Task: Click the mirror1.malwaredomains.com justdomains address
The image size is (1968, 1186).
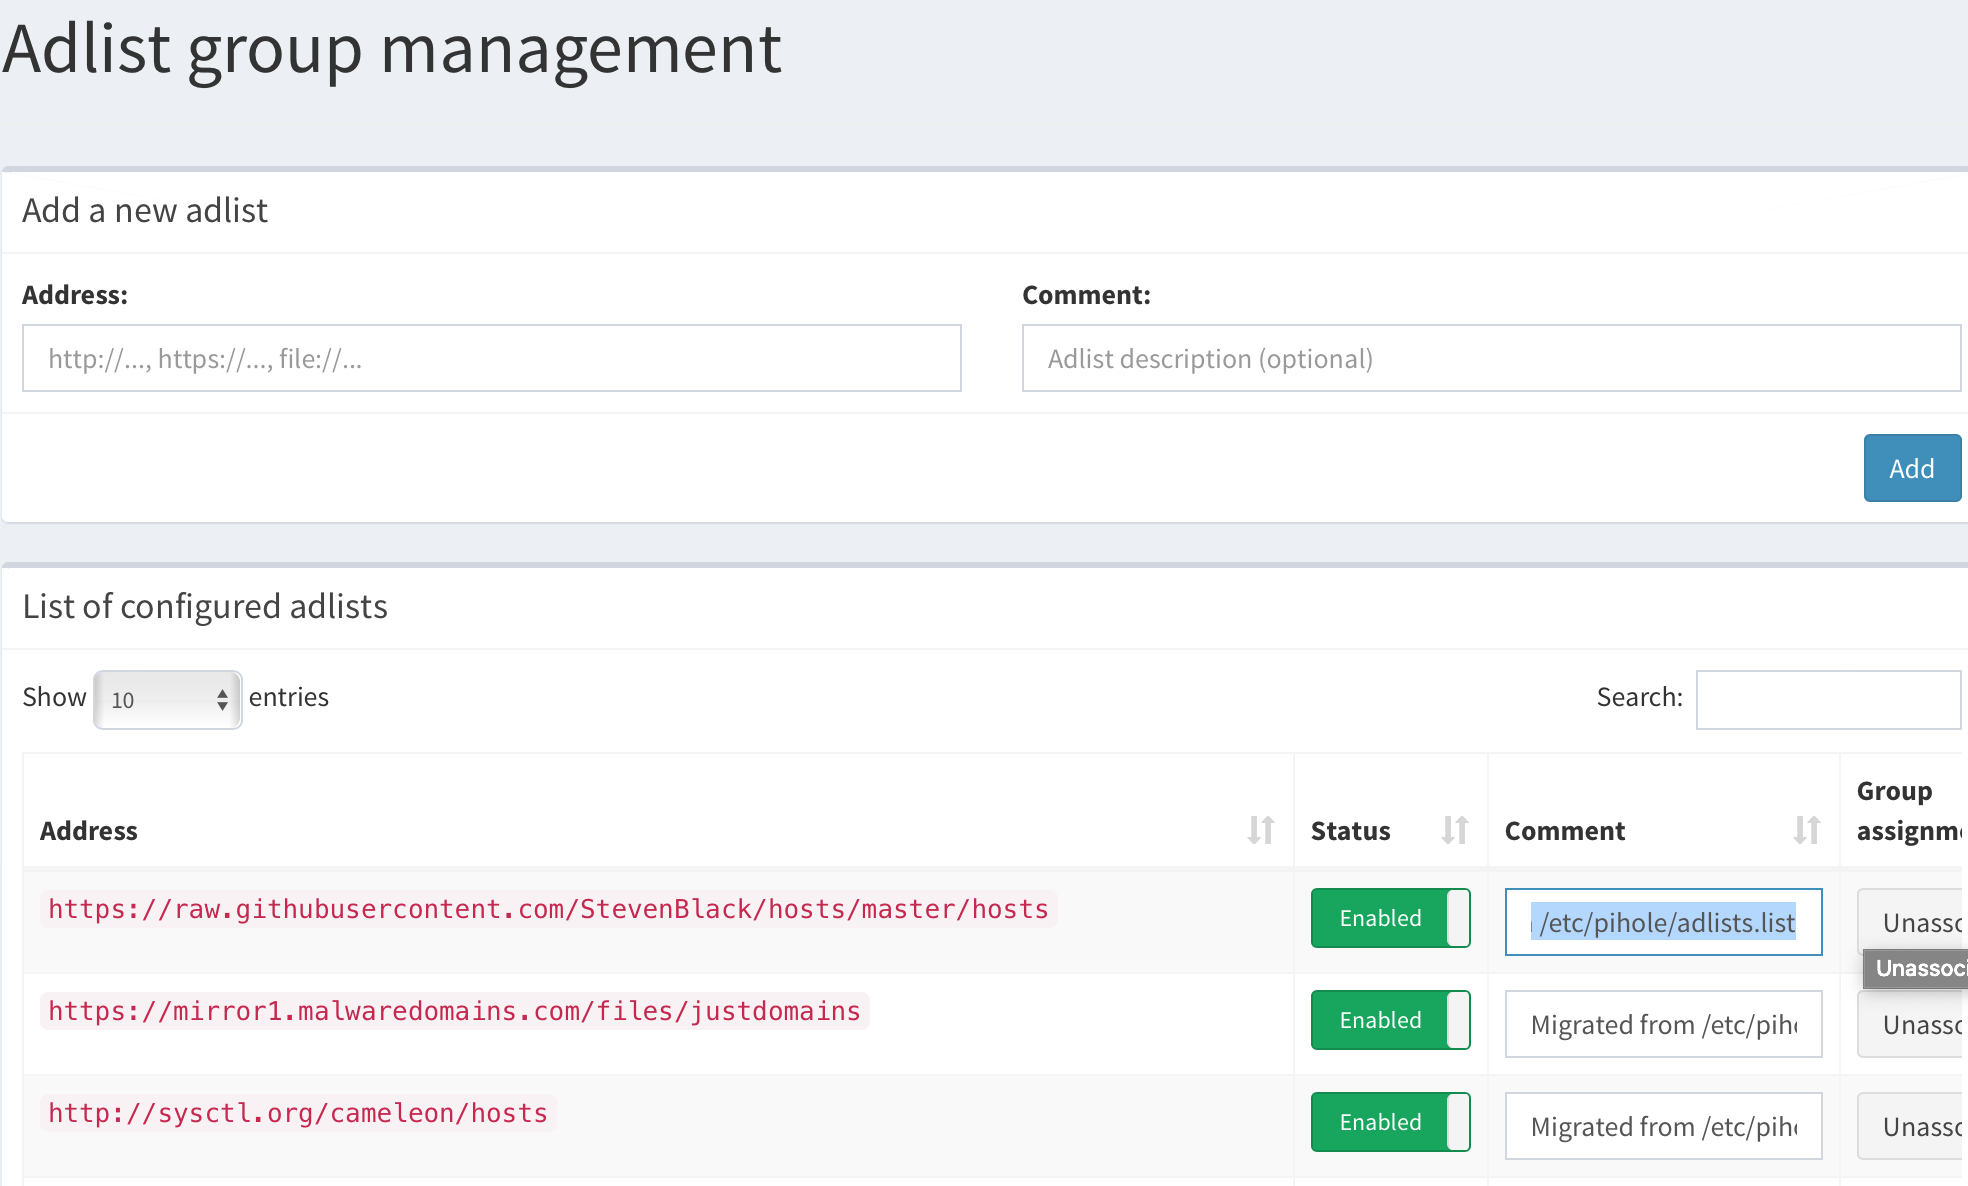Action: click(454, 1011)
